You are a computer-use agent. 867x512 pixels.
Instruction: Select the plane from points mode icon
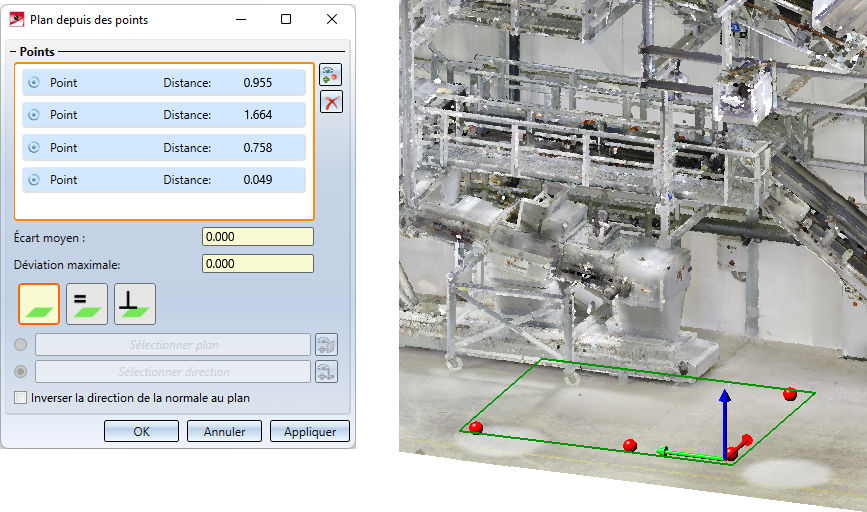[39, 304]
